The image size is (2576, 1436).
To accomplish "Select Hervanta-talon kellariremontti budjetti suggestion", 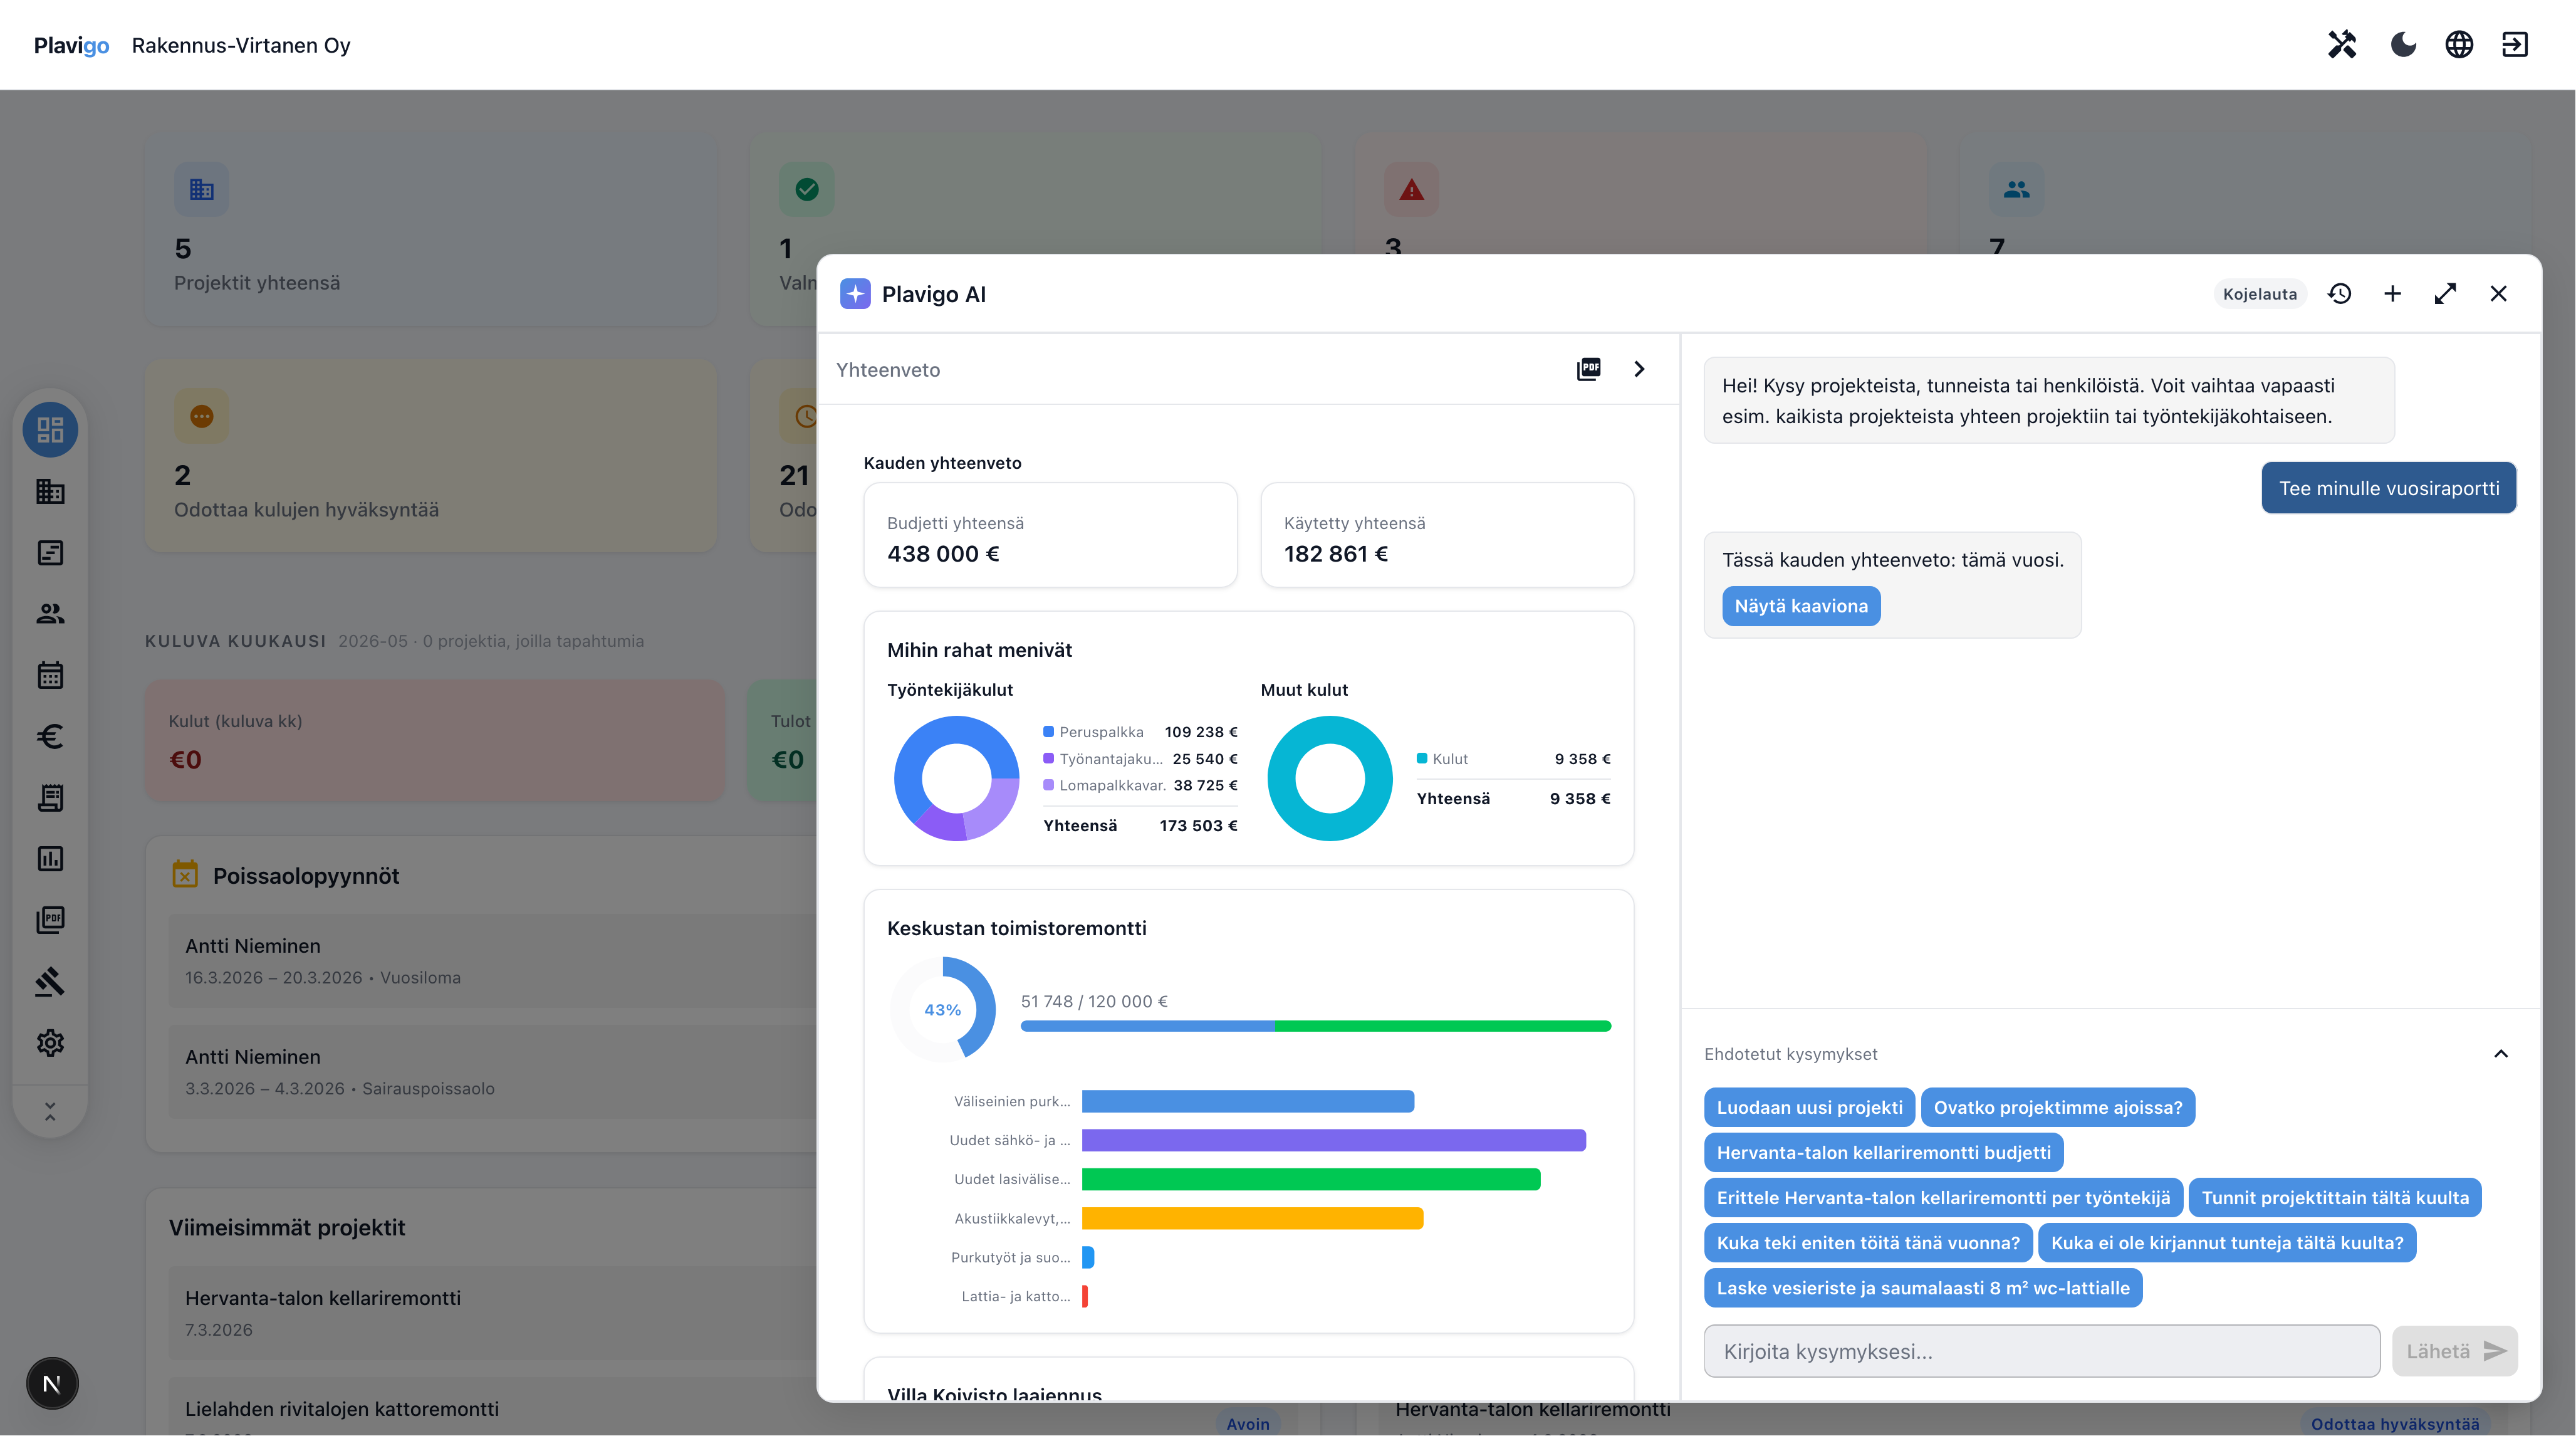I will point(1884,1153).
